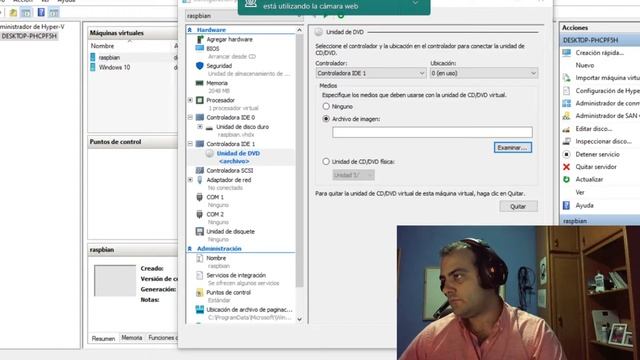Select the Controladora IDE 0 icon
The width and height of the screenshot is (640, 360).
pos(200,117)
